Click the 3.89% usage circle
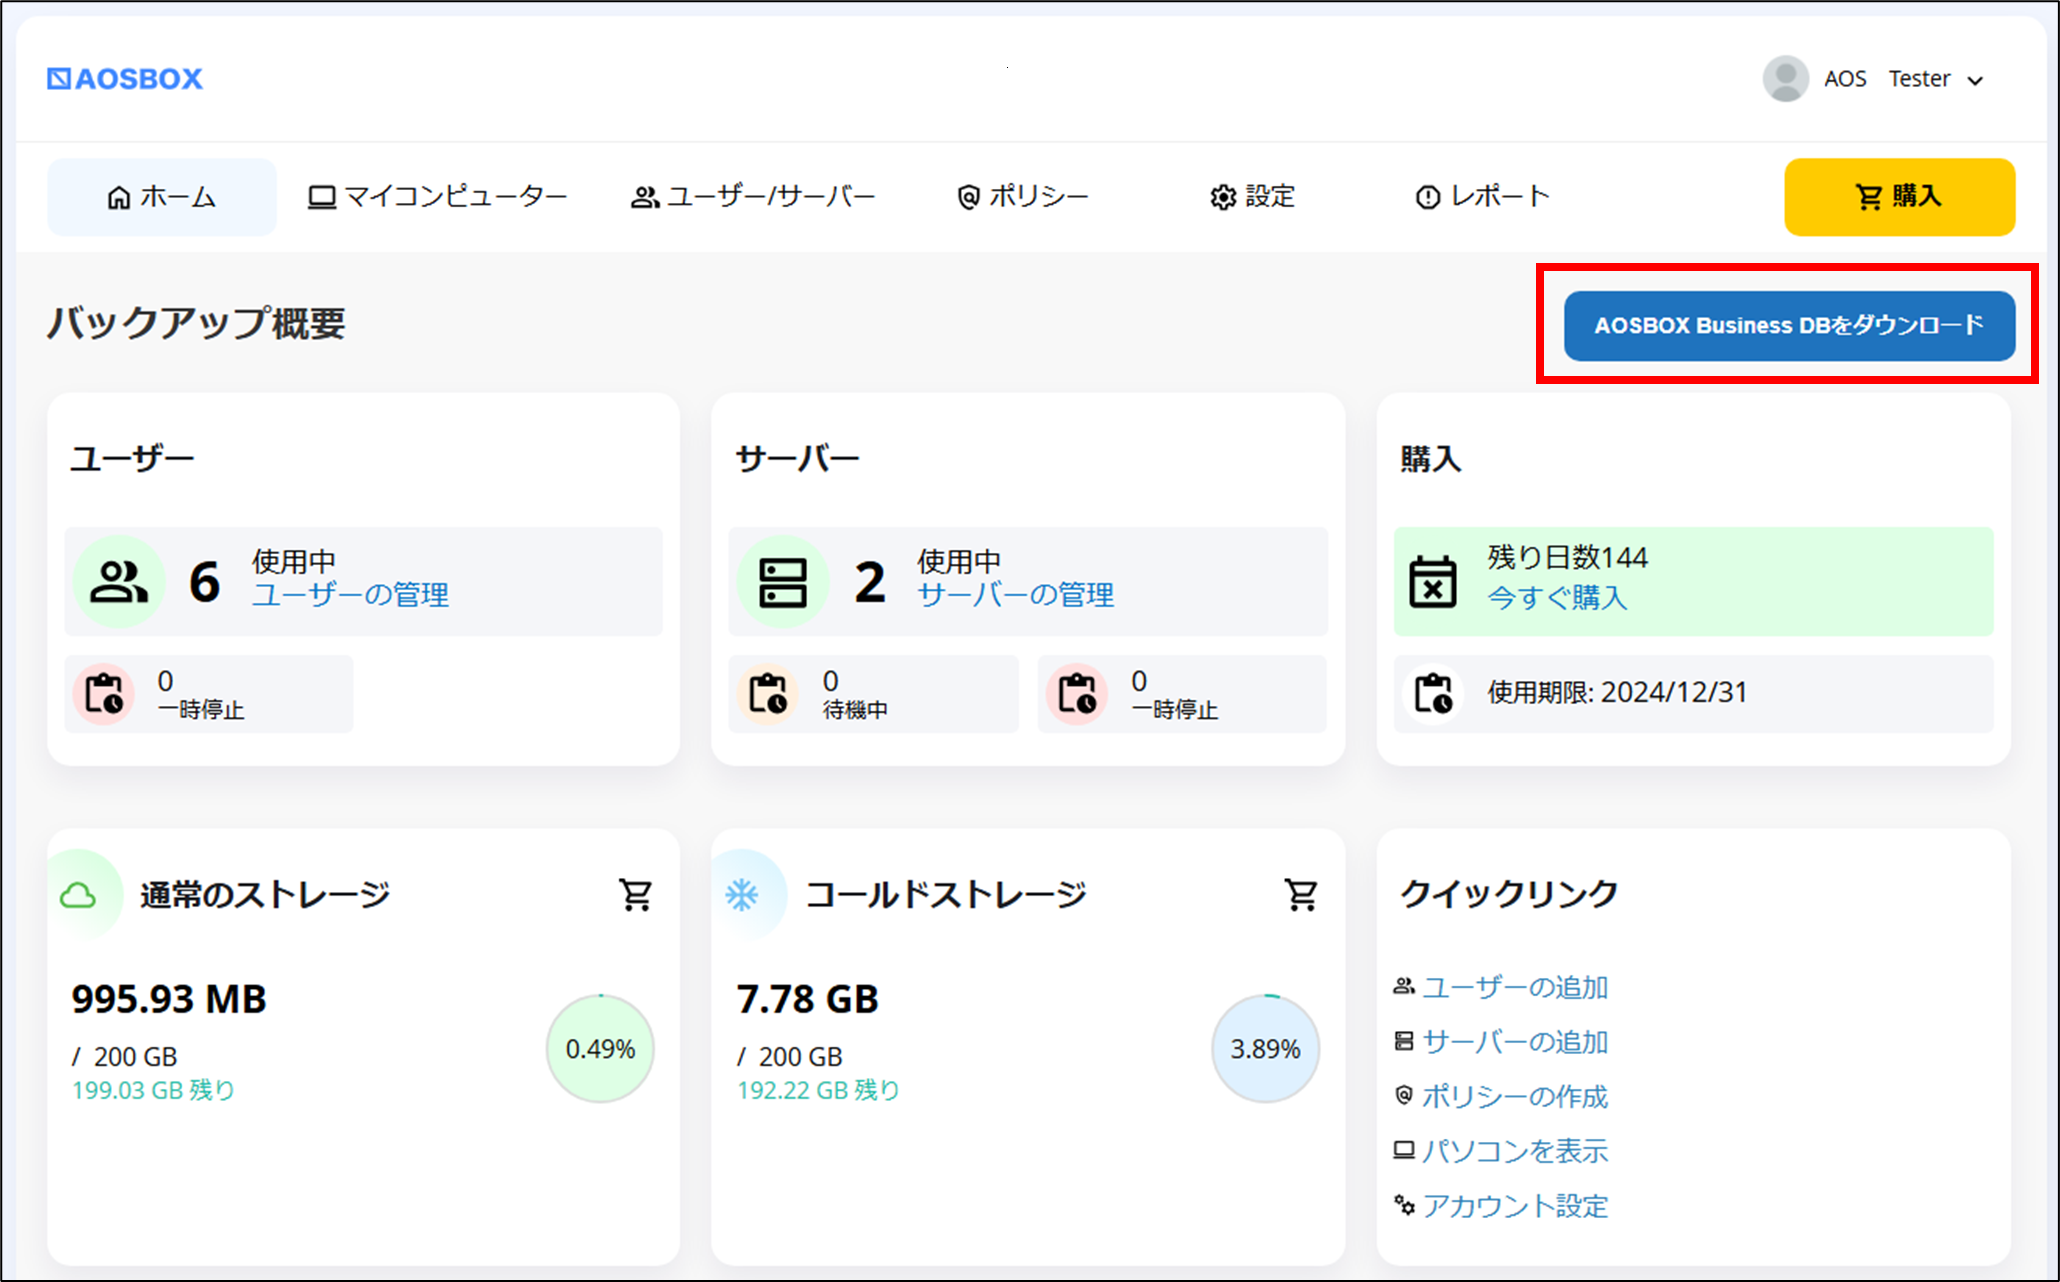The height and width of the screenshot is (1282, 2060). point(1265,1049)
